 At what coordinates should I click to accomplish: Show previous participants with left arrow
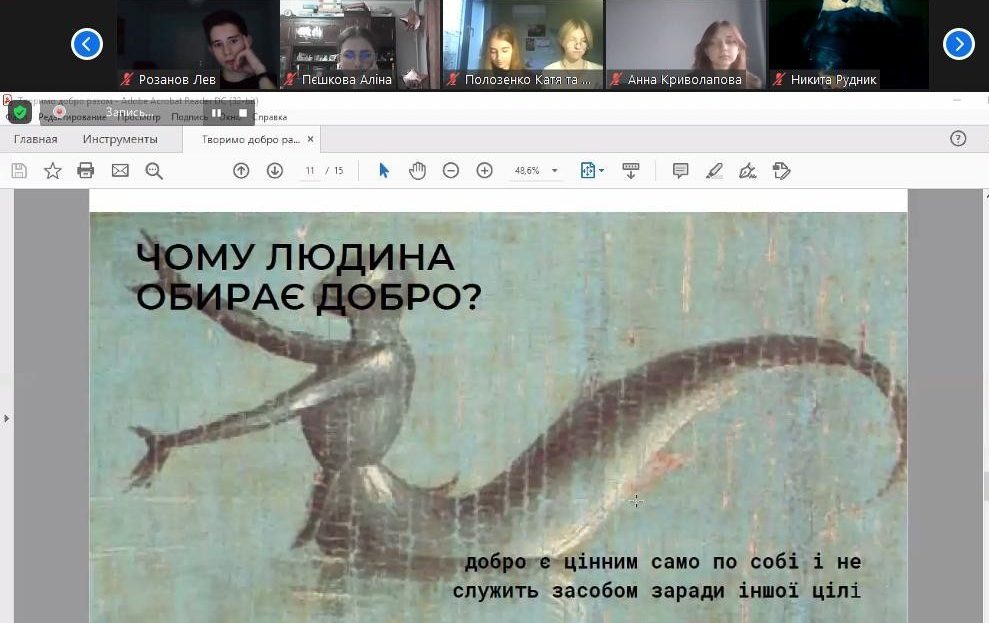click(x=87, y=44)
